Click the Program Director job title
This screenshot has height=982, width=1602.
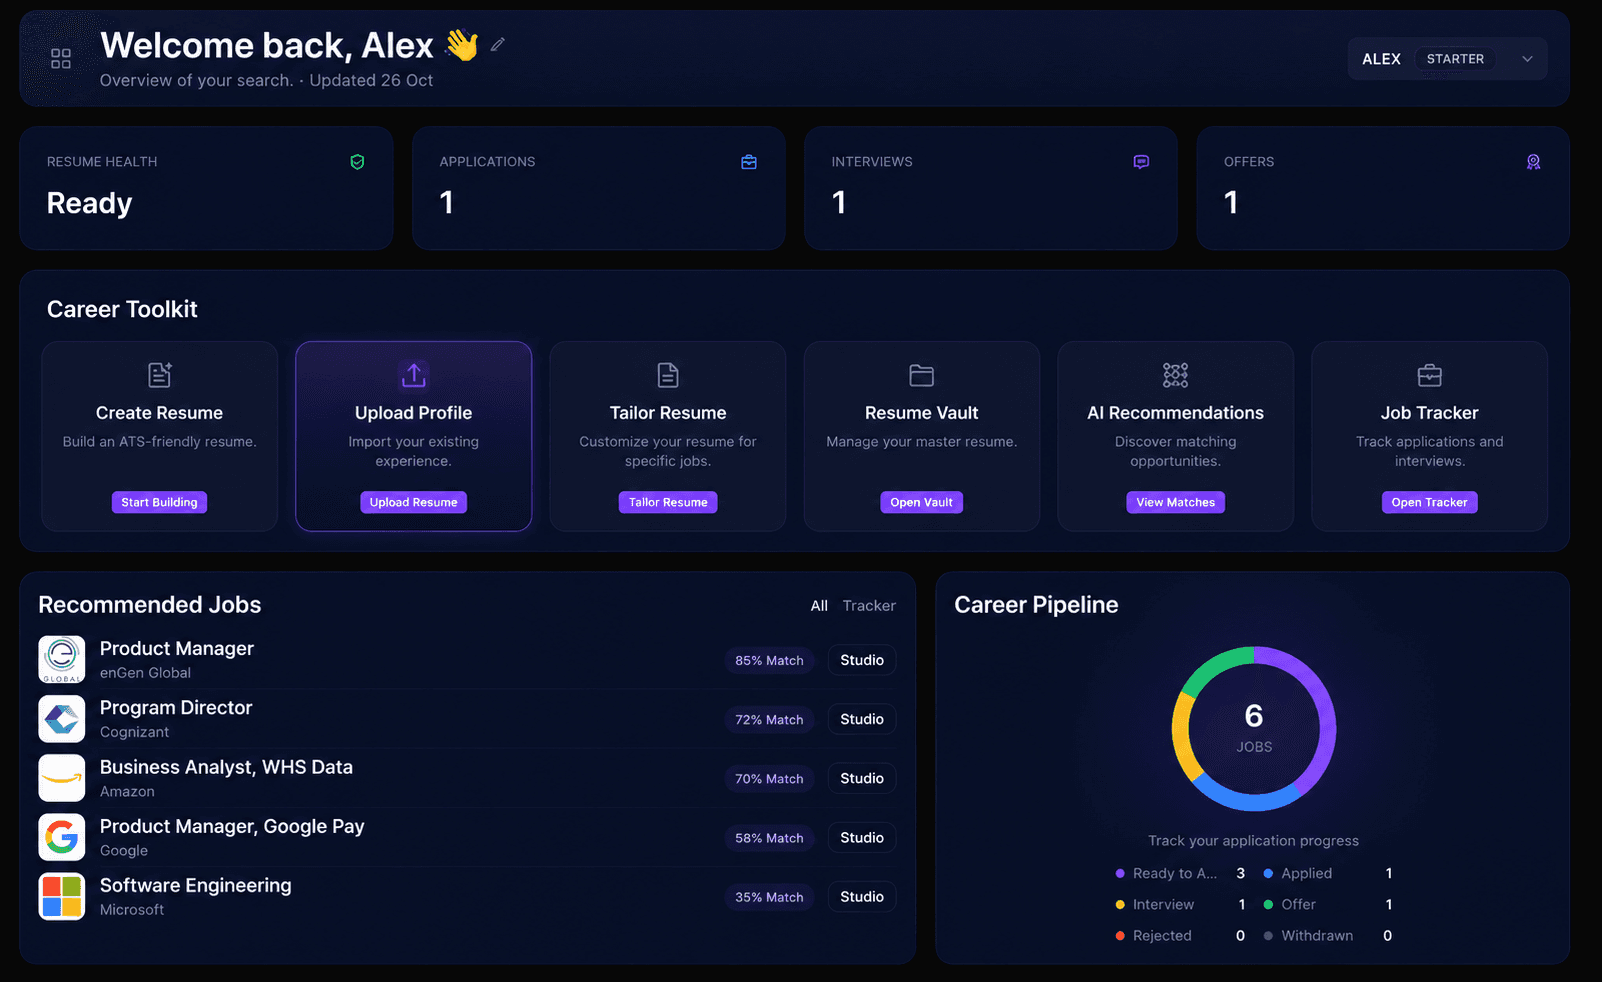point(176,708)
